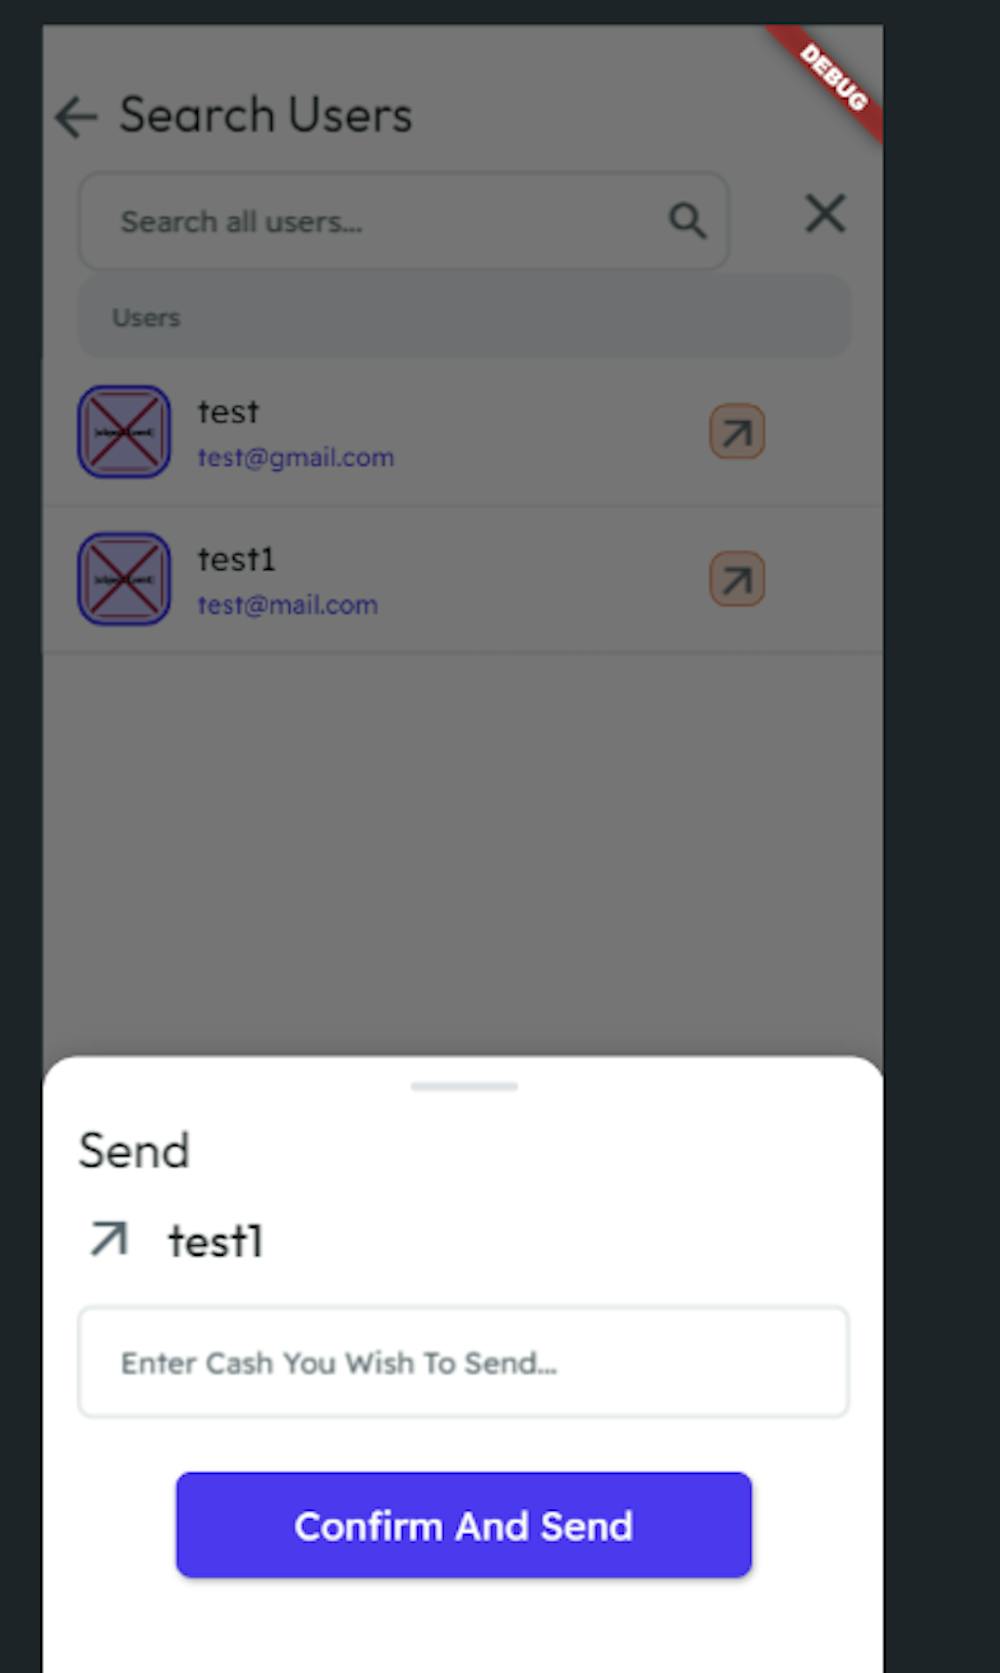
Task: Click the Search Users page title
Action: pyautogui.click(x=266, y=115)
